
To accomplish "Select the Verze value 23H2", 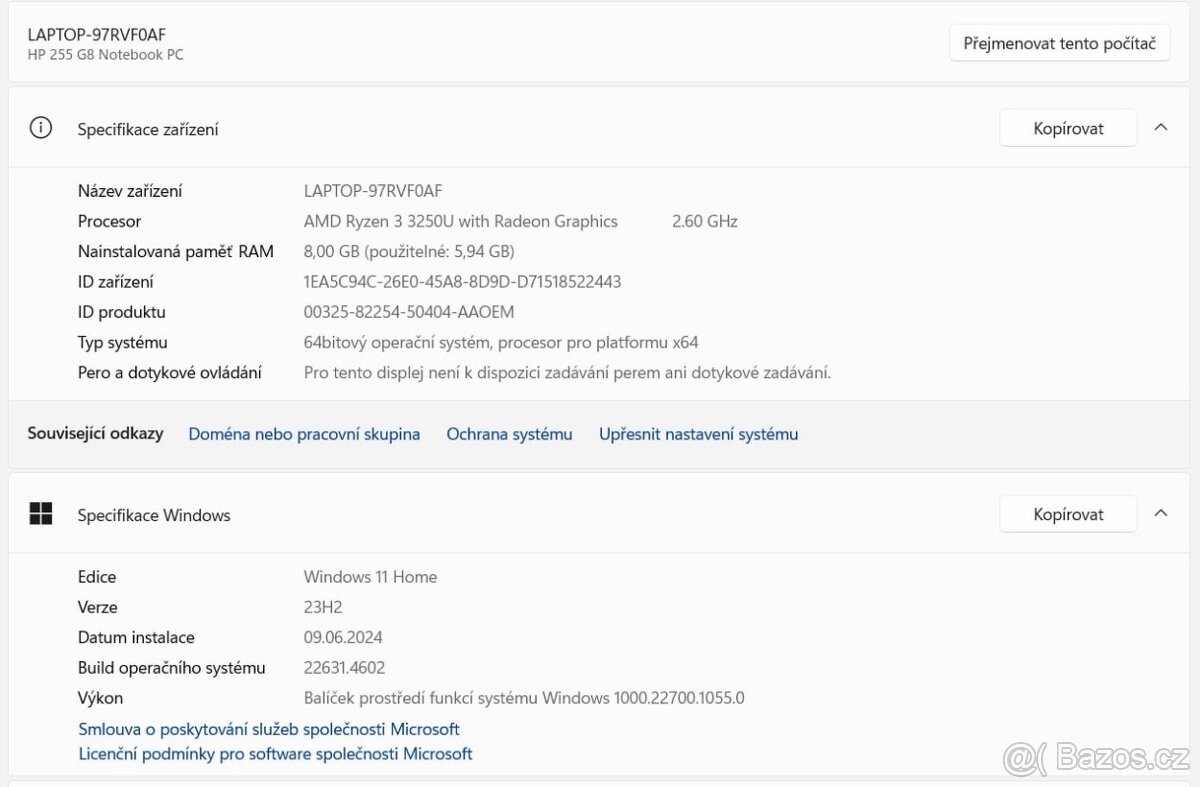I will (323, 607).
